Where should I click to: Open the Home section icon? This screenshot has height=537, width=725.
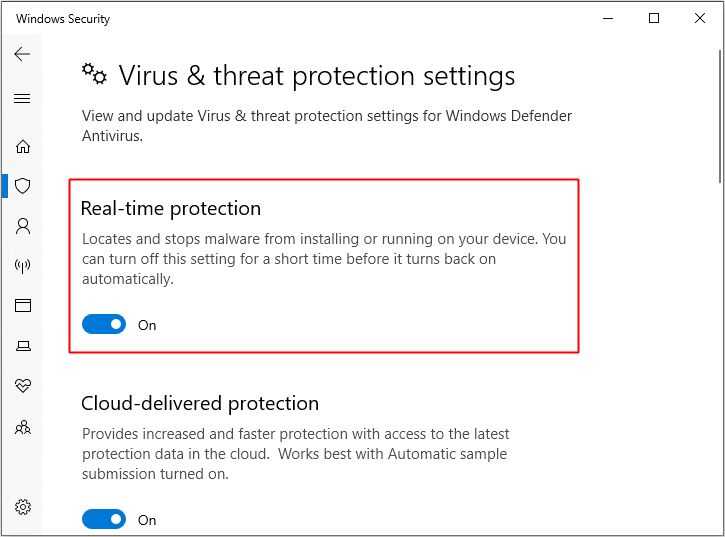click(23, 146)
